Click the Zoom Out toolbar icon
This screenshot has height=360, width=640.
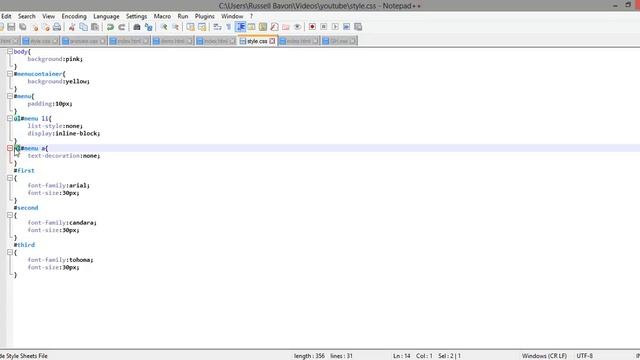pyautogui.click(x=176, y=27)
